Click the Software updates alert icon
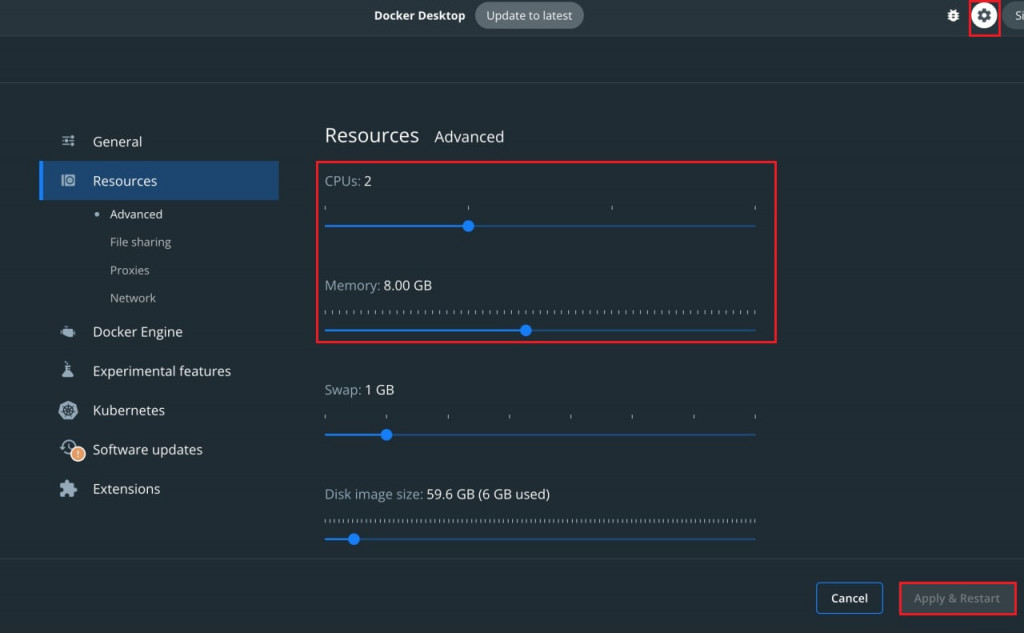 [72, 450]
